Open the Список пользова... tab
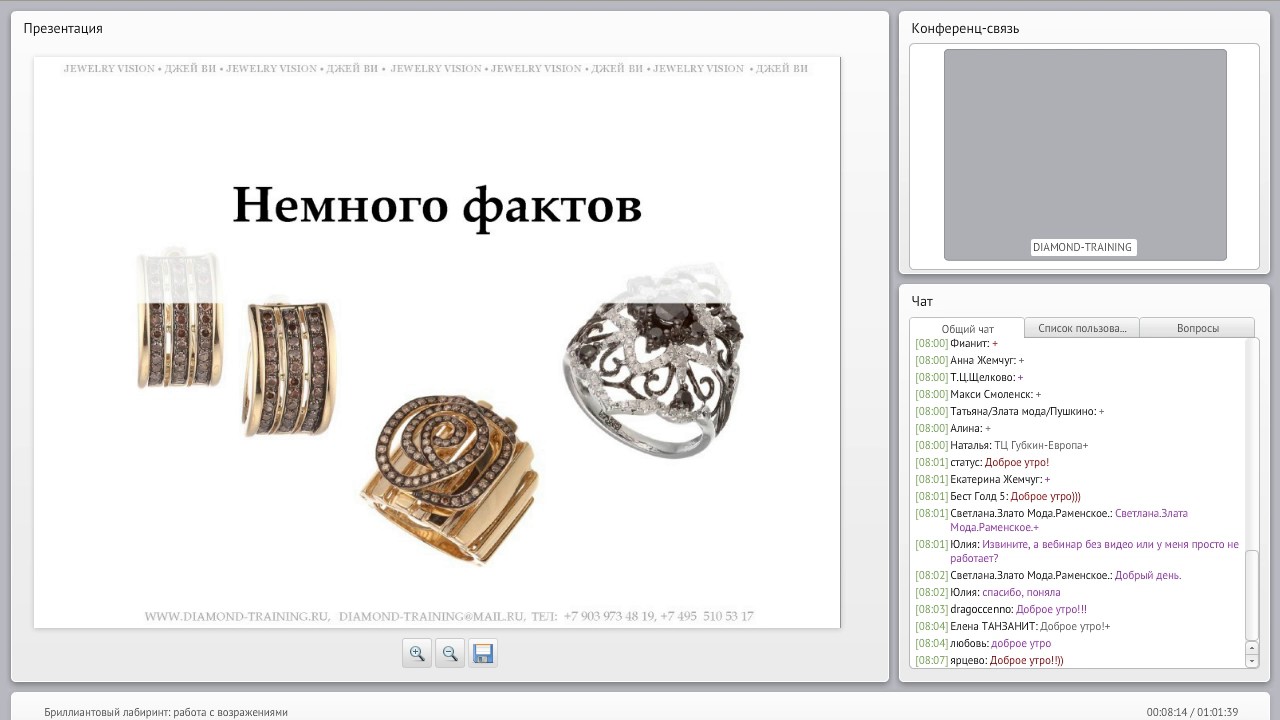Screen dimensions: 1280x720 [1082, 328]
